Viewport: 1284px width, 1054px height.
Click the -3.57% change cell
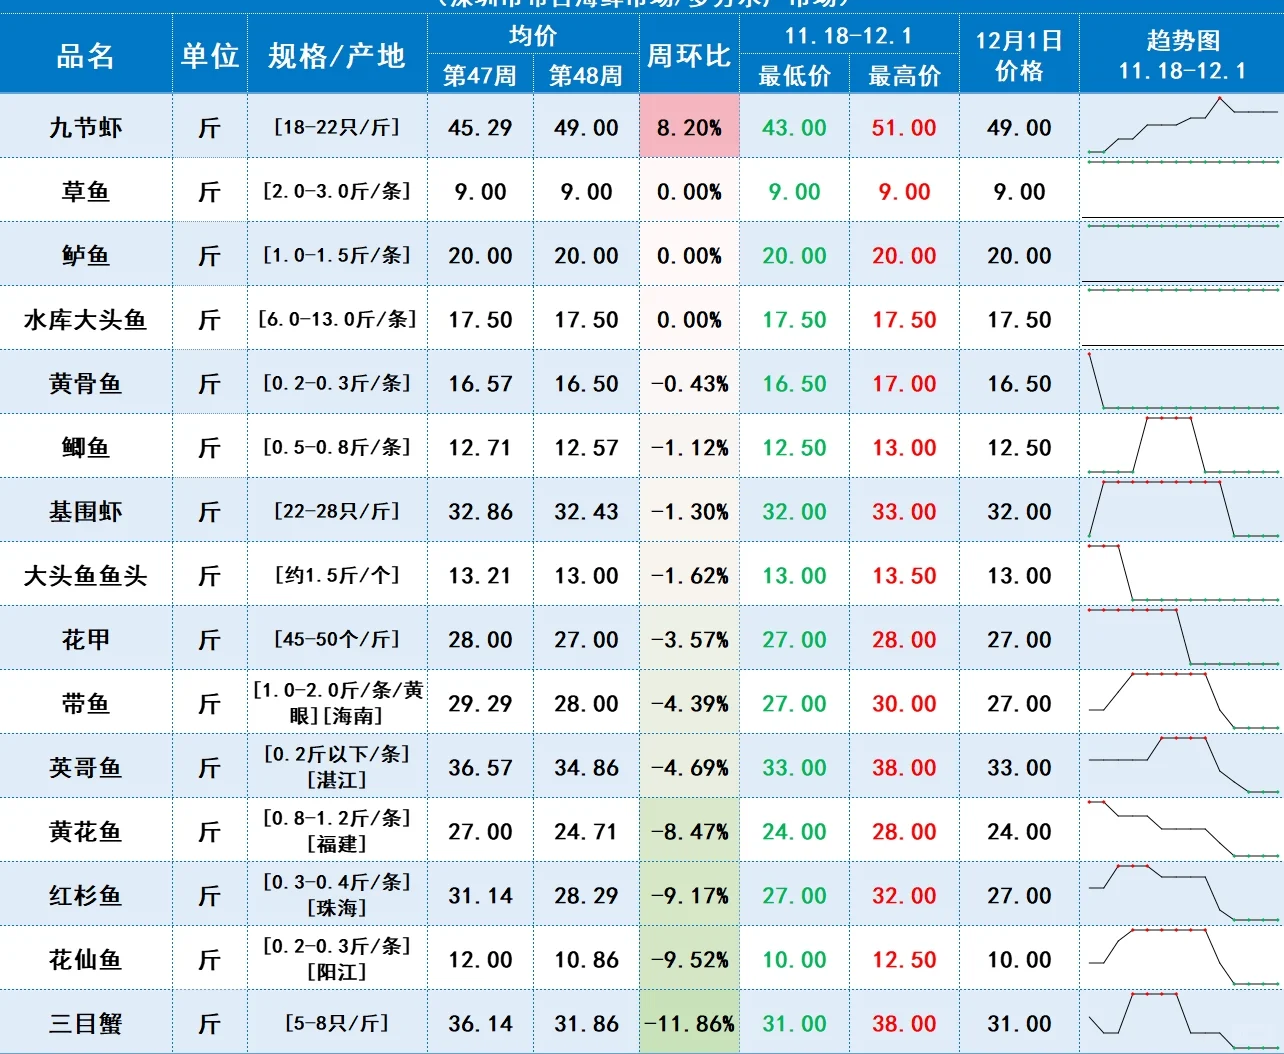coord(689,640)
